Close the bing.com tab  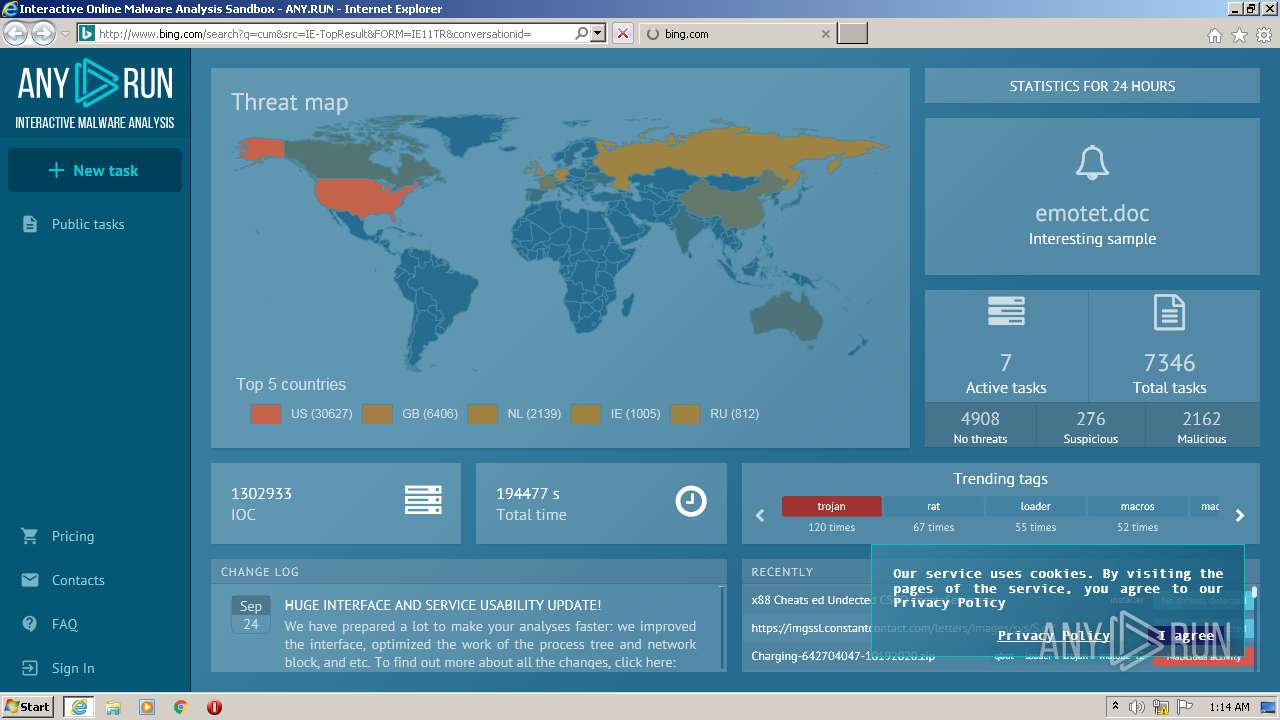point(825,34)
